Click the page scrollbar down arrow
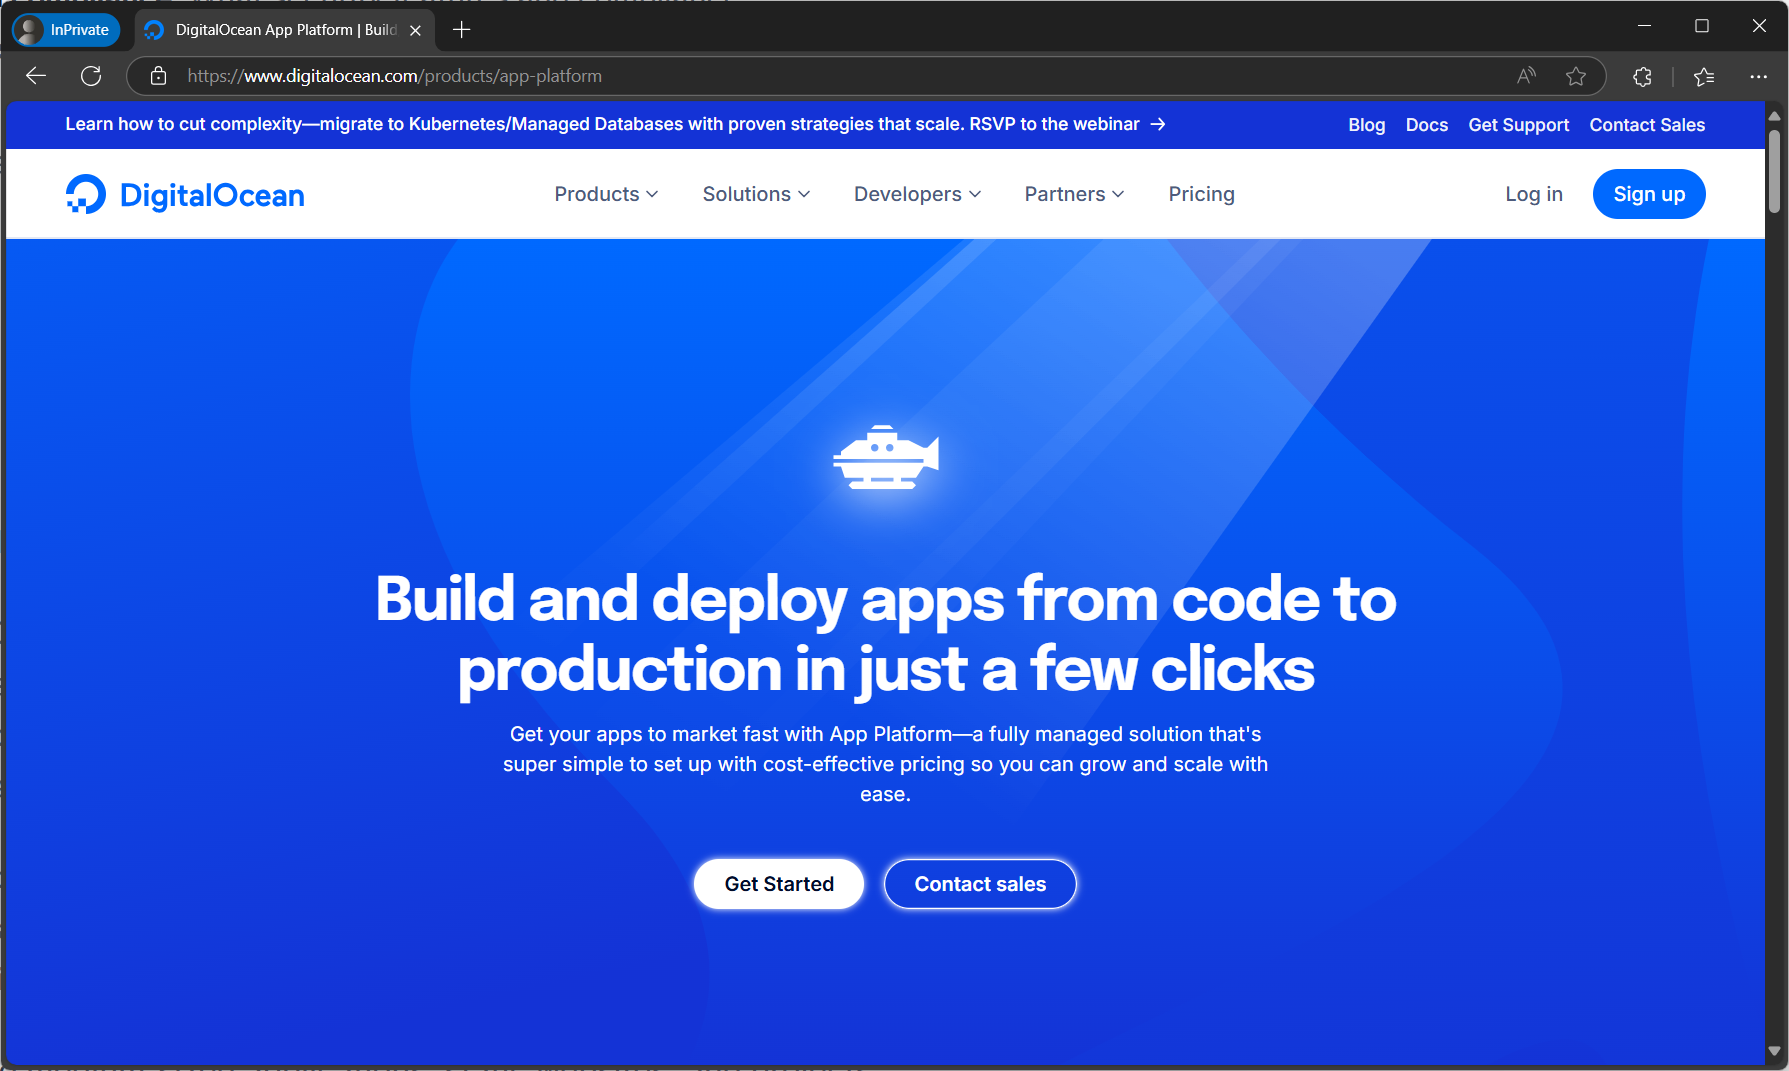This screenshot has width=1789, height=1071. [x=1775, y=1051]
